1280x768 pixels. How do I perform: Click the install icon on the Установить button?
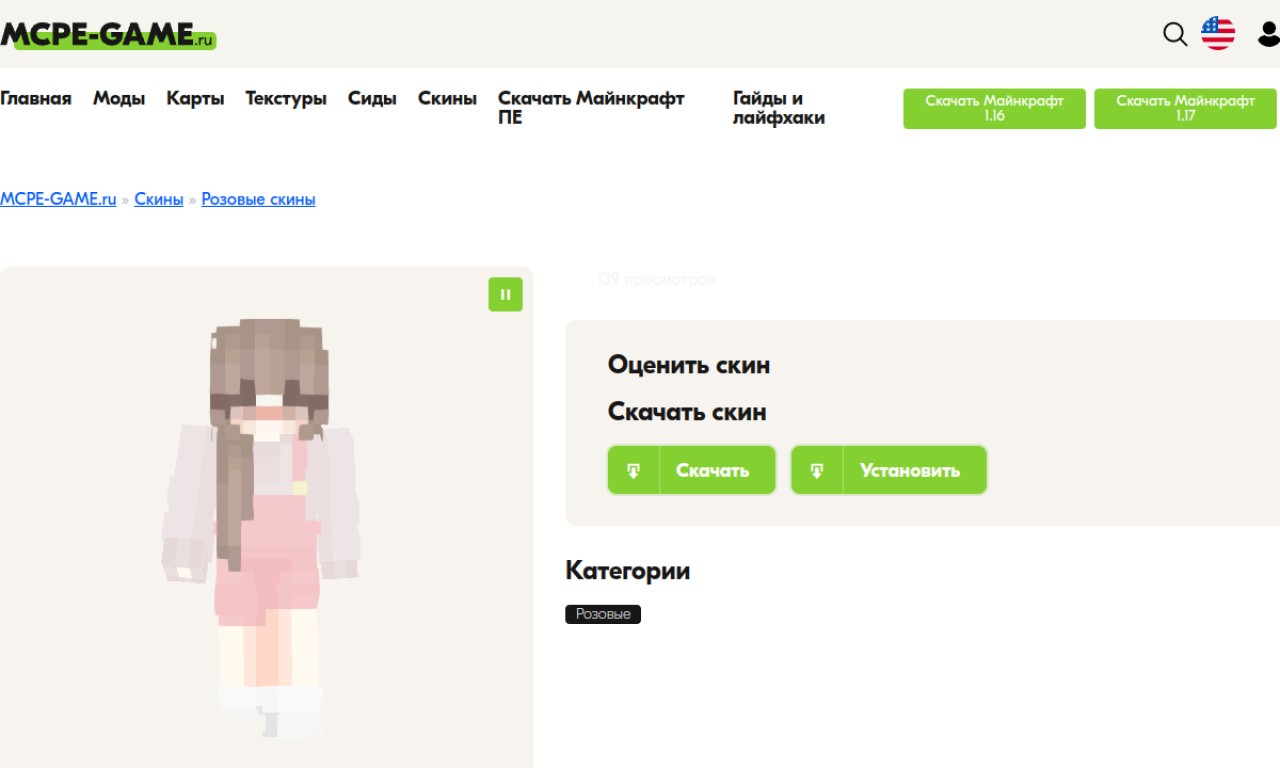817,470
